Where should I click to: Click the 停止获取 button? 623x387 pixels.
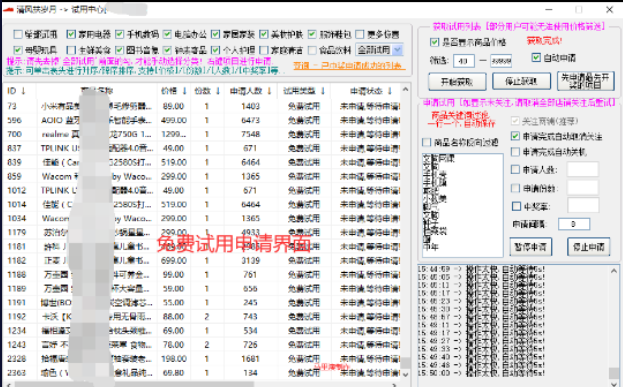point(521,81)
